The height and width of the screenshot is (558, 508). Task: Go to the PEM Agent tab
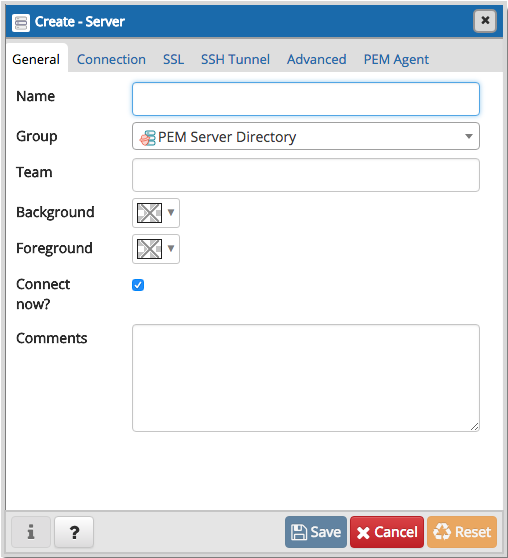(x=396, y=59)
